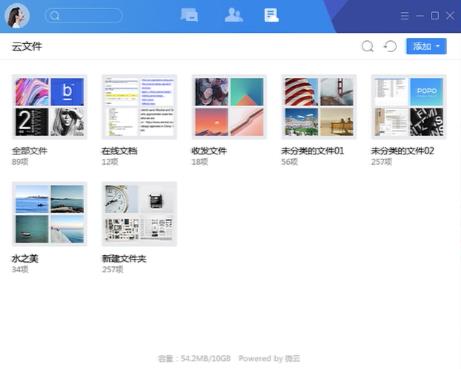This screenshot has width=461, height=369.
Task: Switch to the cloud documents tab
Action: (271, 15)
